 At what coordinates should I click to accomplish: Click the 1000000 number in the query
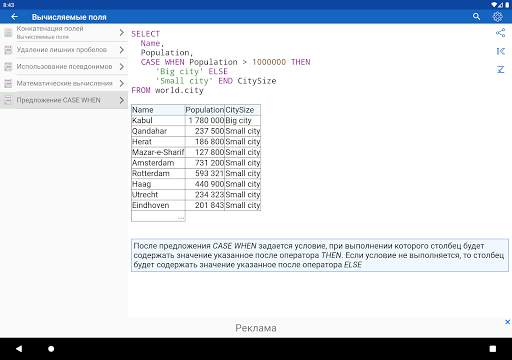pos(269,62)
